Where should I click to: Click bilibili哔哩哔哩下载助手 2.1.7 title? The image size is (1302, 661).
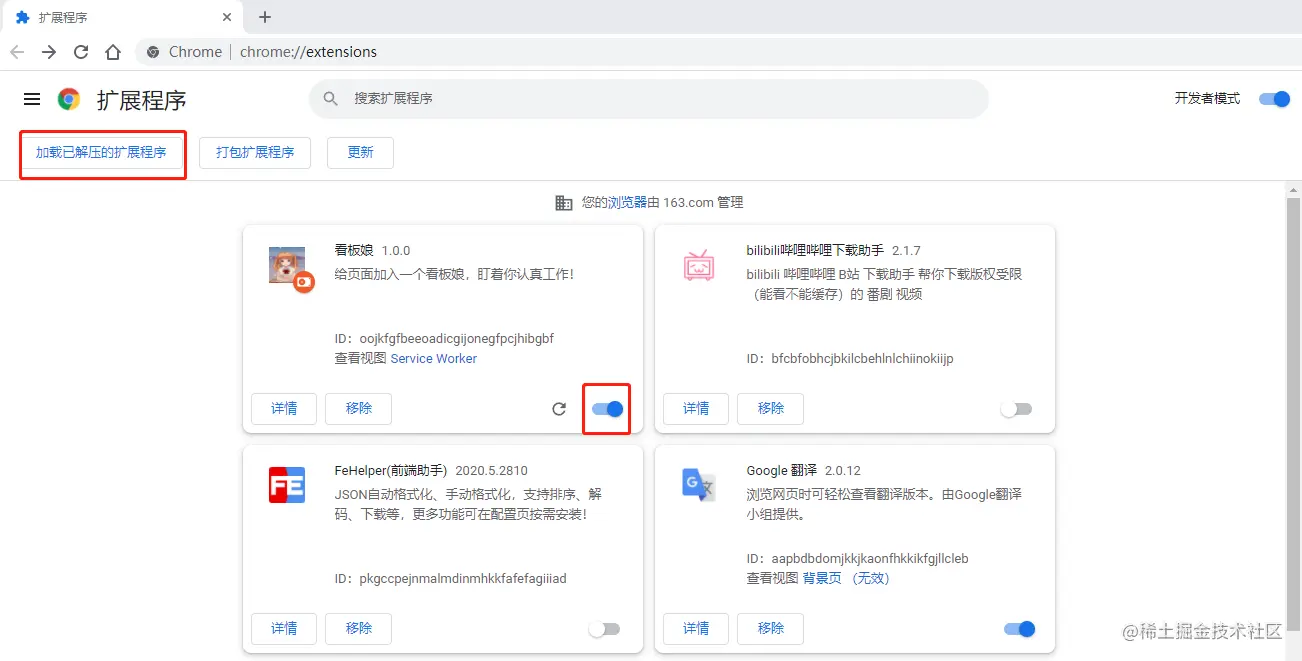pos(833,251)
